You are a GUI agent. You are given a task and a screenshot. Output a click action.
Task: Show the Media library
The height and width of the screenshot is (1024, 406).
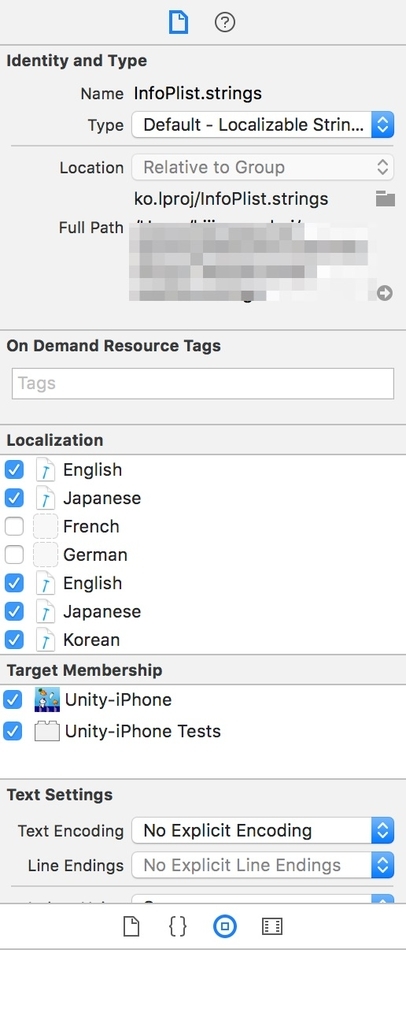point(272,926)
